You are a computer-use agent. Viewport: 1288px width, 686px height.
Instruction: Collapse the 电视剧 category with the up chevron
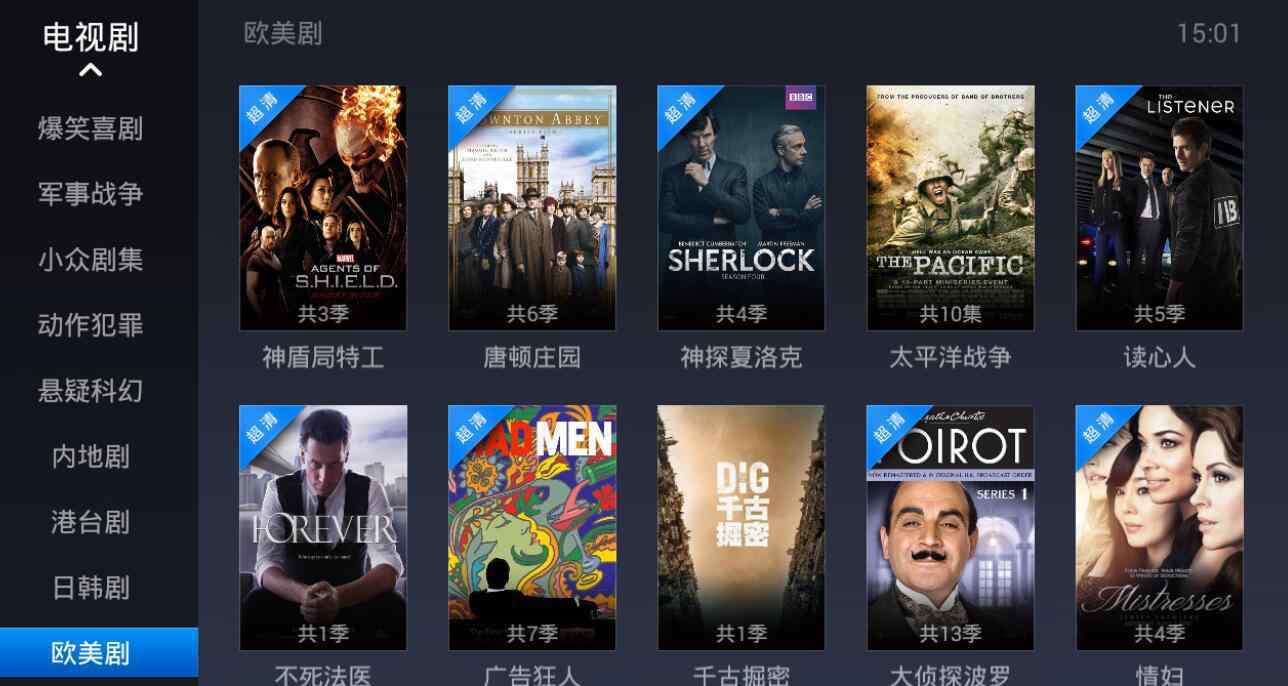[90, 71]
